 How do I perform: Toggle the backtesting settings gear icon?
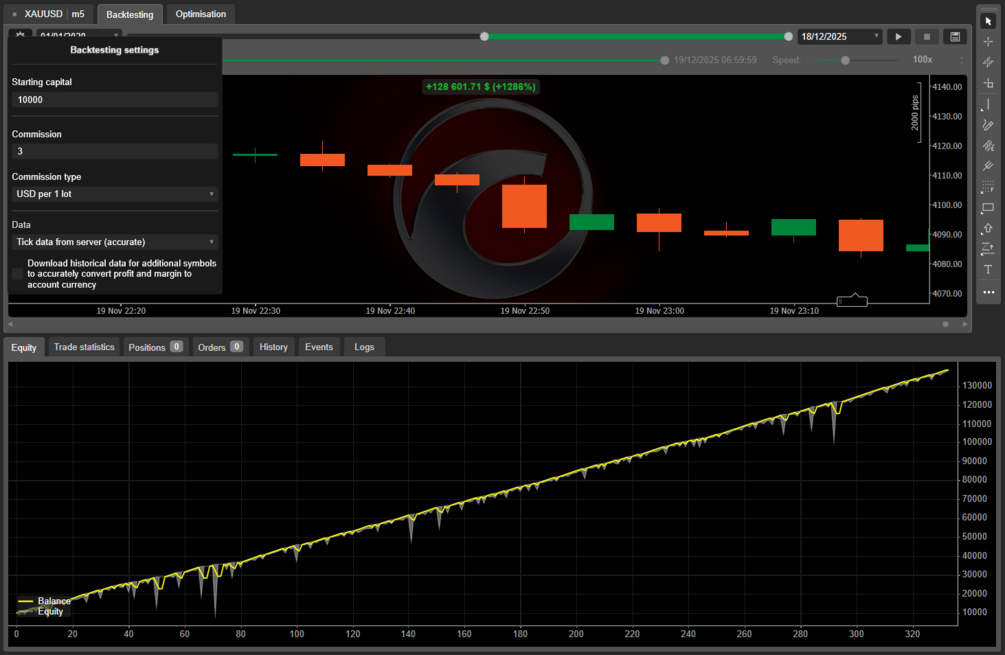pos(21,35)
